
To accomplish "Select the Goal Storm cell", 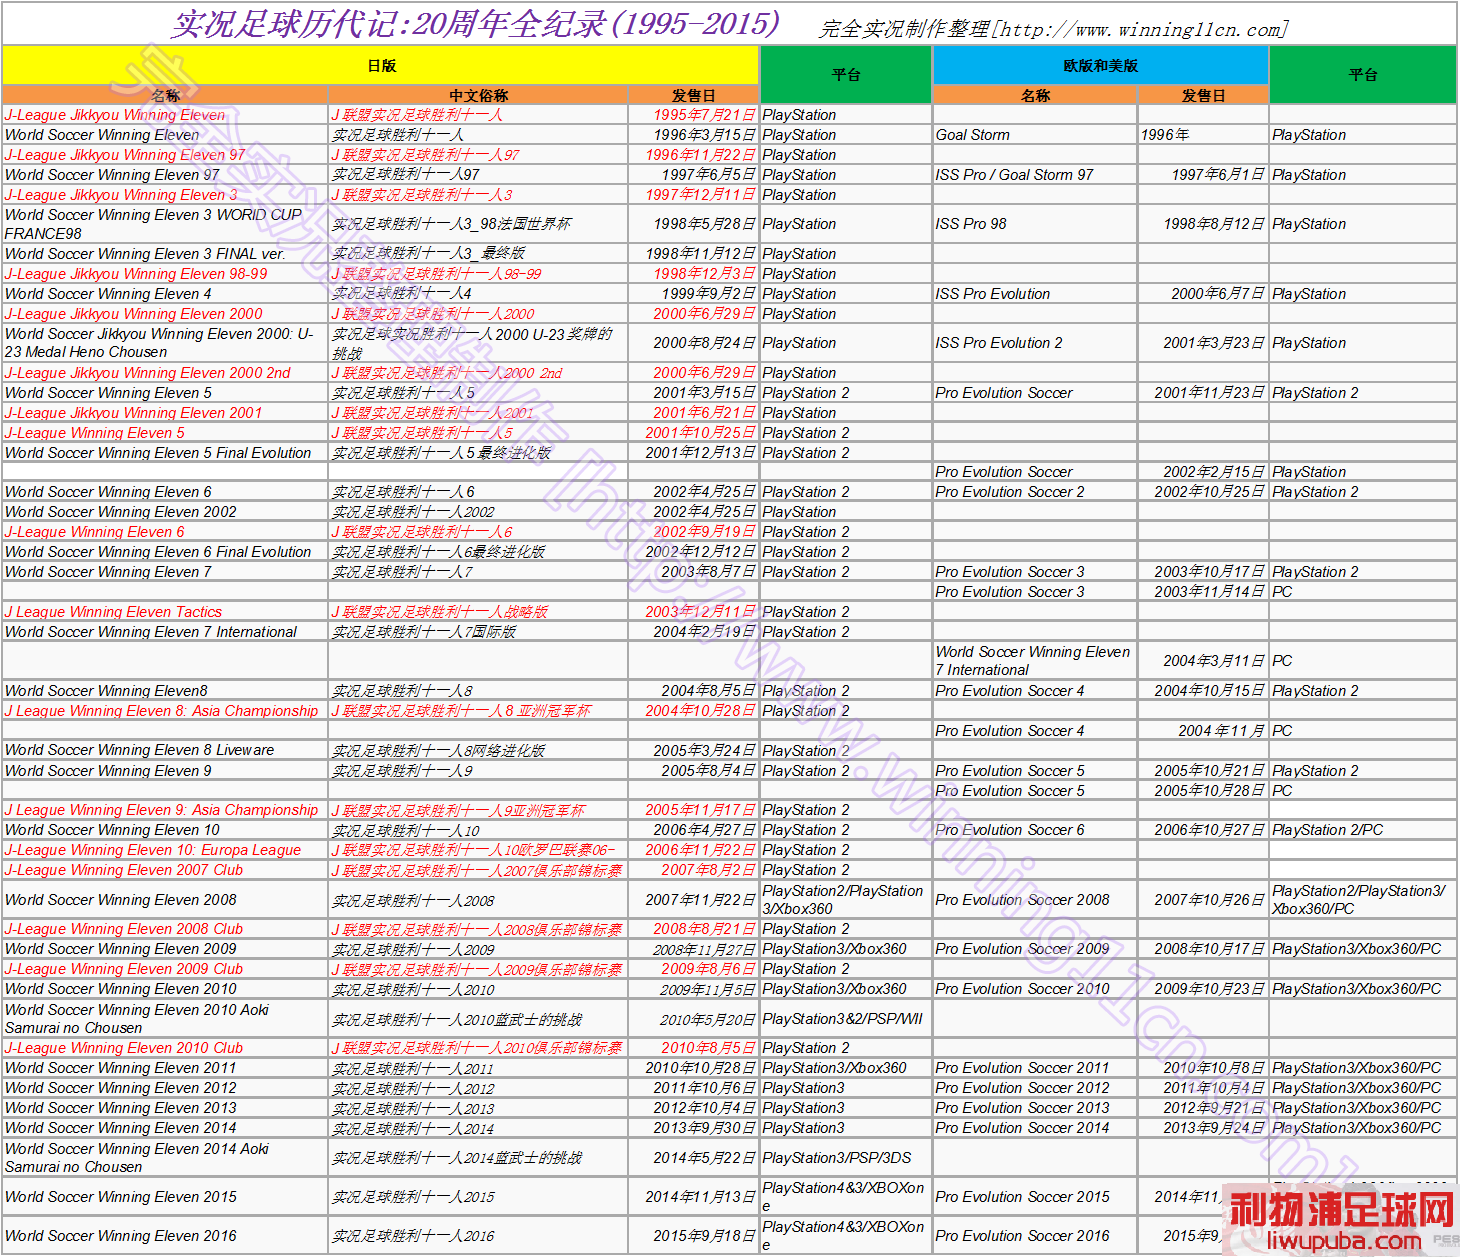I will [x=1034, y=135].
